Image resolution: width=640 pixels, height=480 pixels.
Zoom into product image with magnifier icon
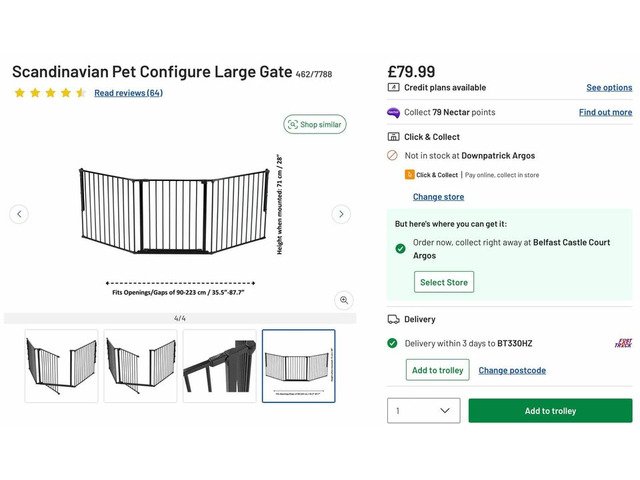tap(344, 300)
